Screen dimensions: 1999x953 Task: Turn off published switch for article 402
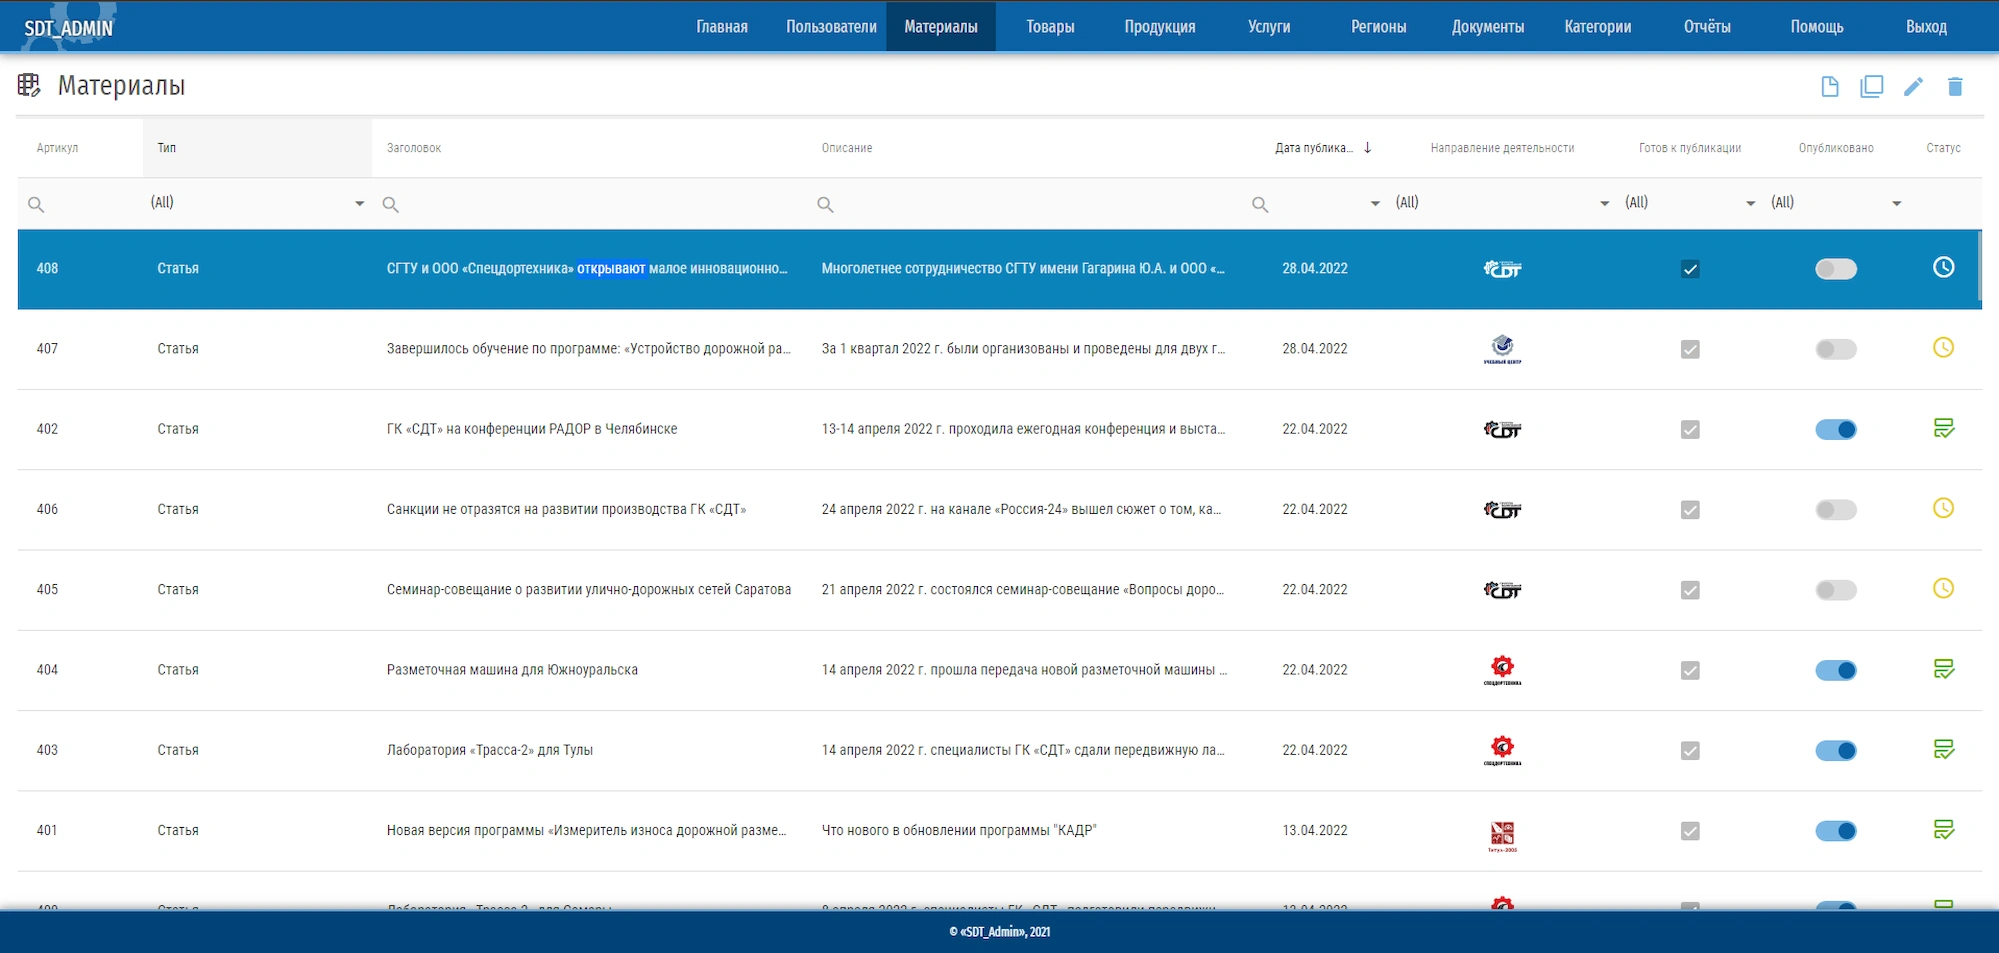click(1835, 430)
